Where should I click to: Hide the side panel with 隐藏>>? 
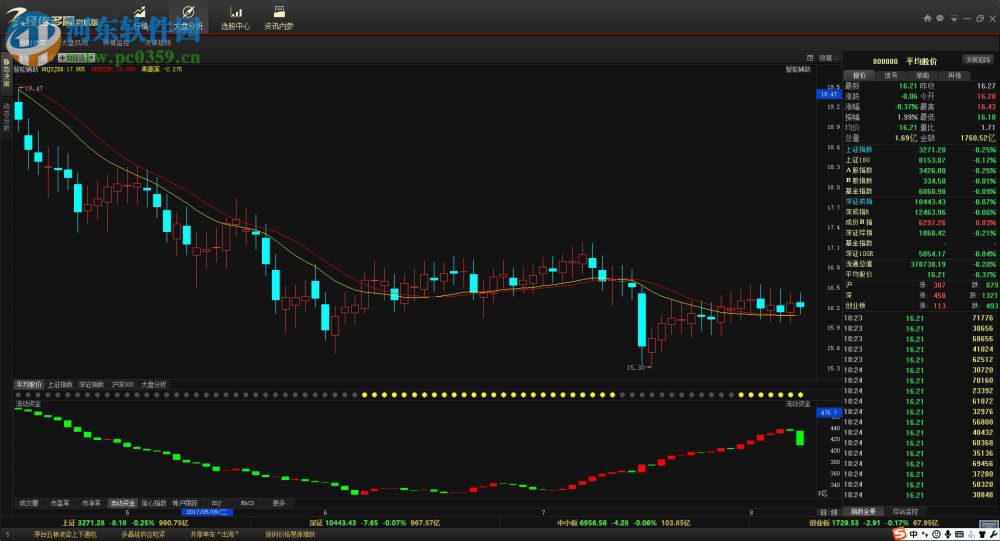click(x=829, y=58)
